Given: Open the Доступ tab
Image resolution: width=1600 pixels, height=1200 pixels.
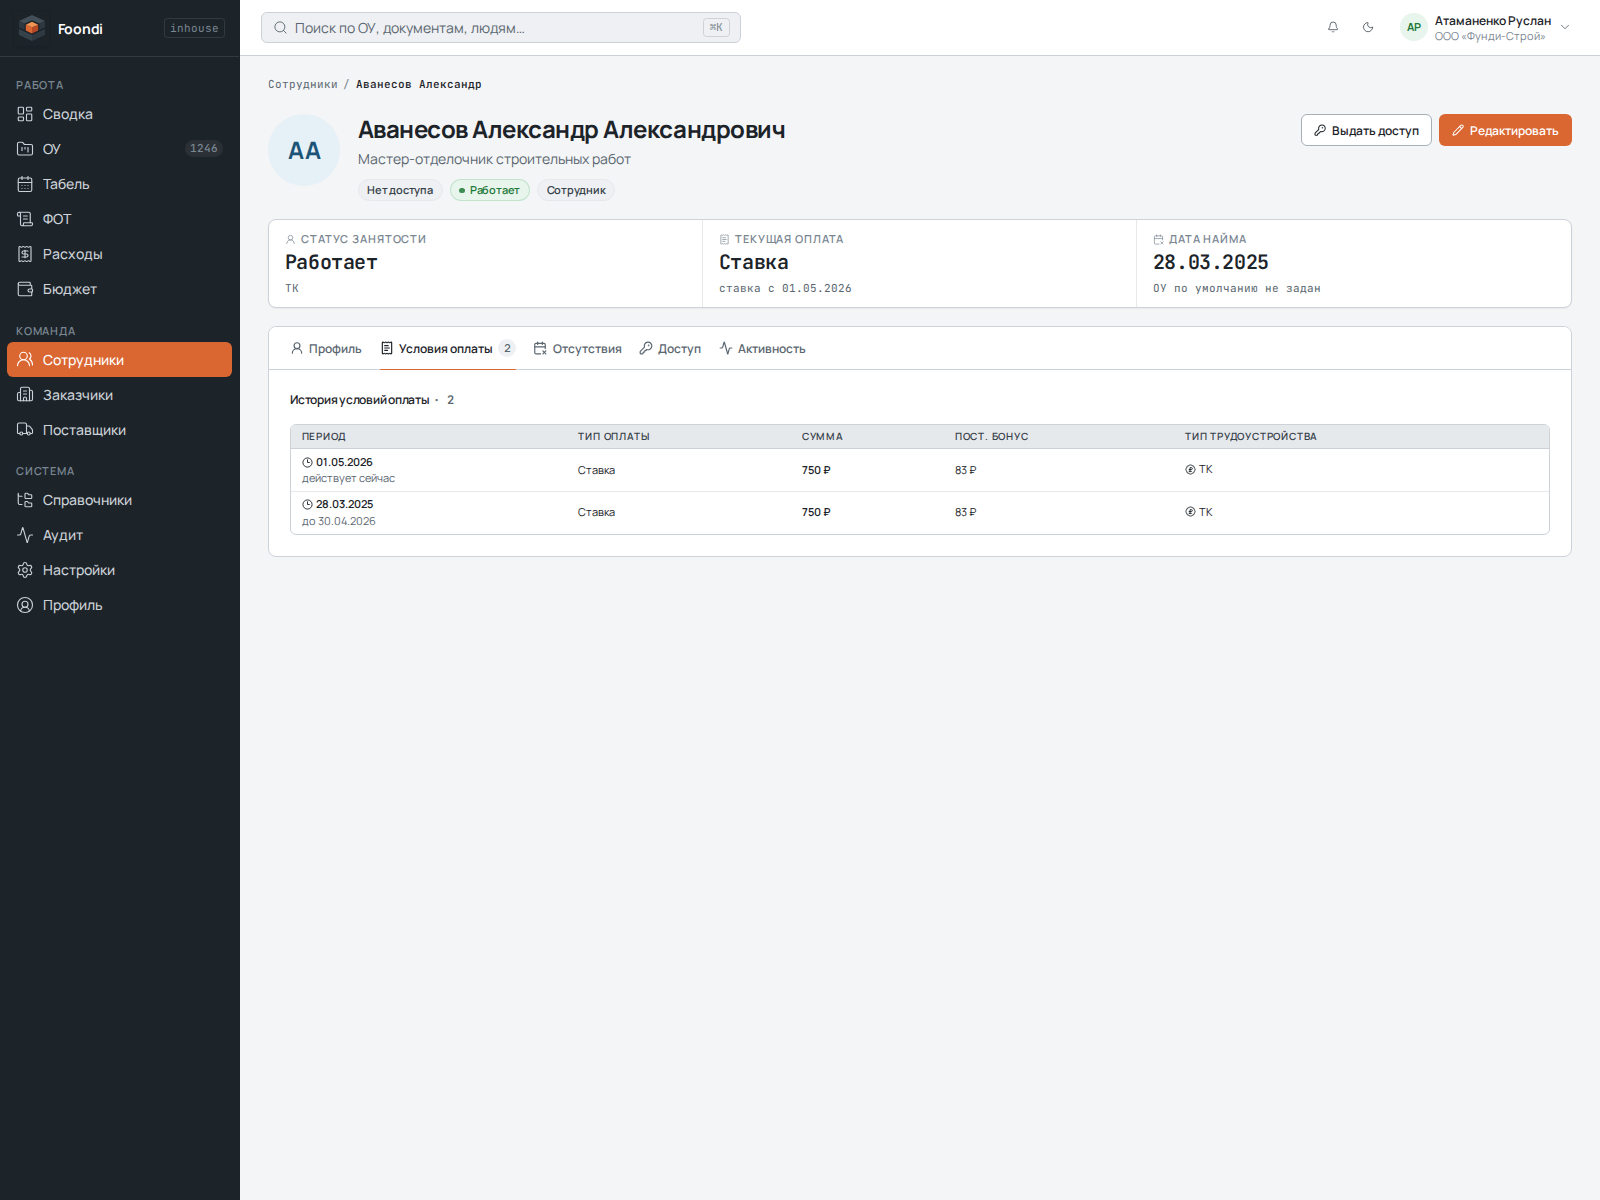Looking at the screenshot, I should point(670,349).
